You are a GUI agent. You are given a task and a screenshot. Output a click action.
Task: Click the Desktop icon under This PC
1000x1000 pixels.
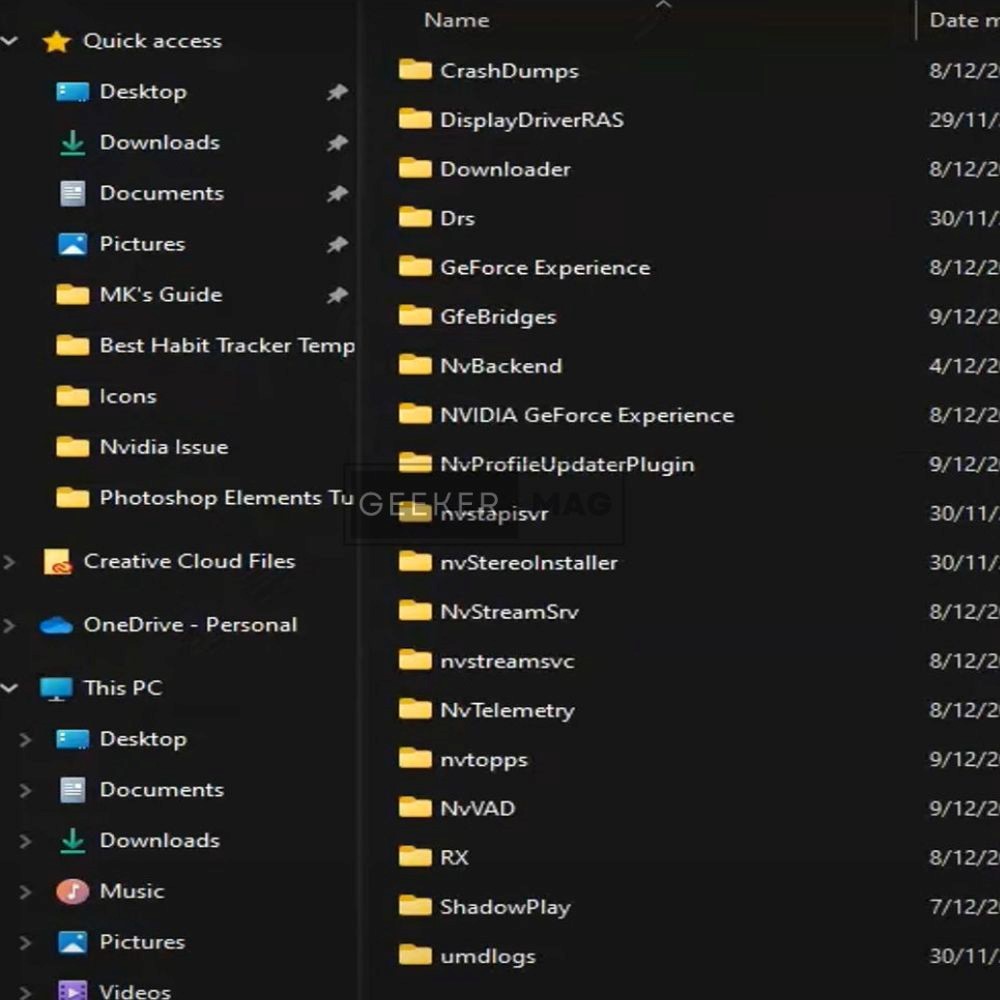click(x=72, y=739)
